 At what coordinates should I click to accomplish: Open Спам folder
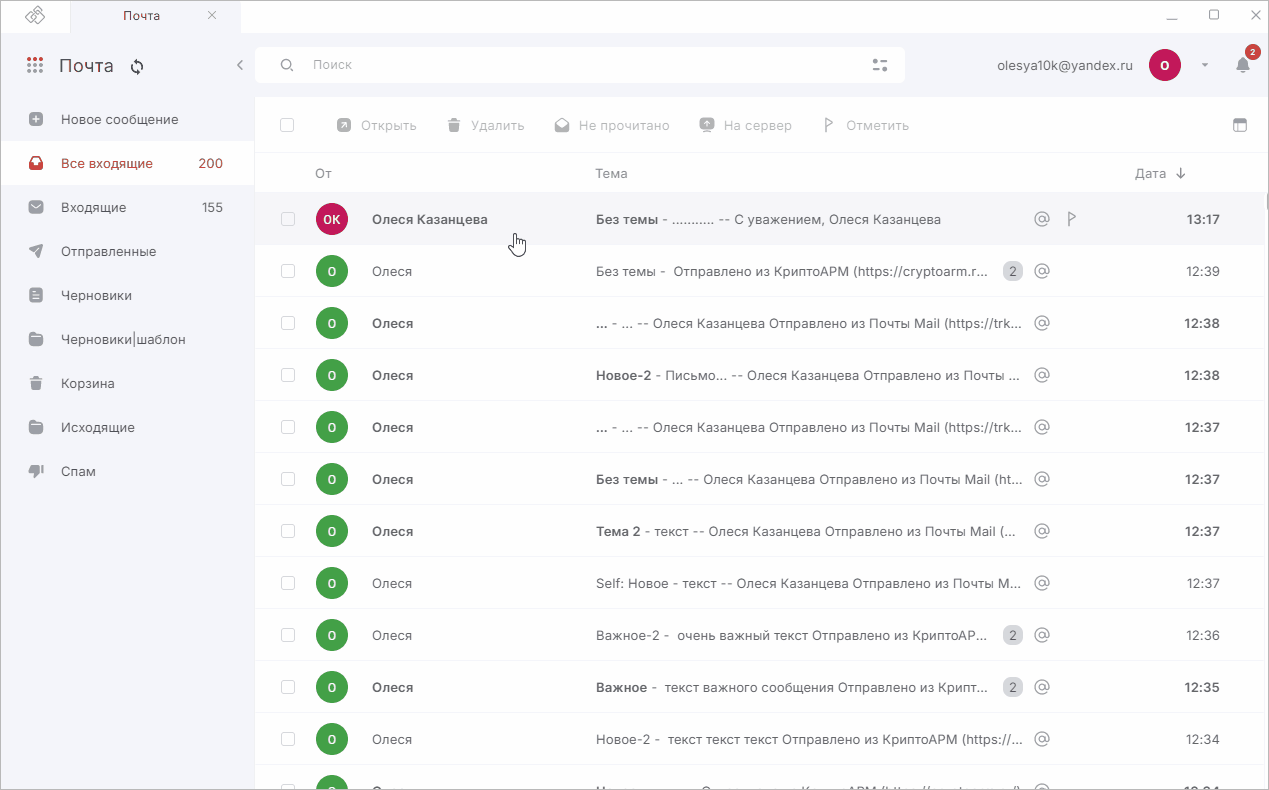127,471
